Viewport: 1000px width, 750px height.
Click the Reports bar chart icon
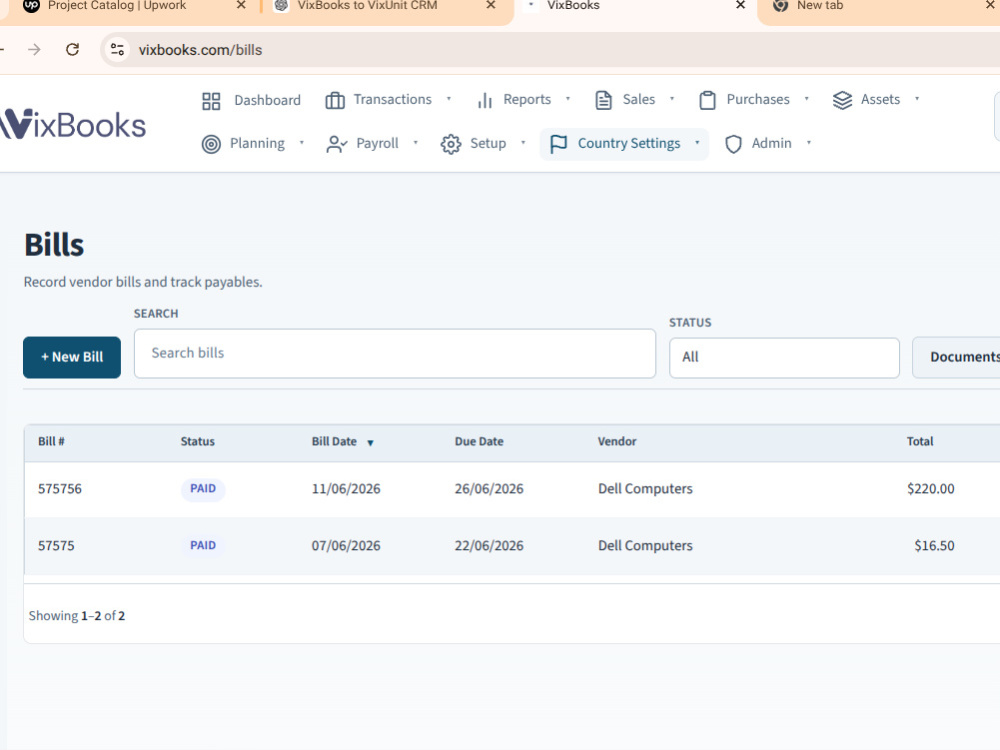[x=485, y=101]
